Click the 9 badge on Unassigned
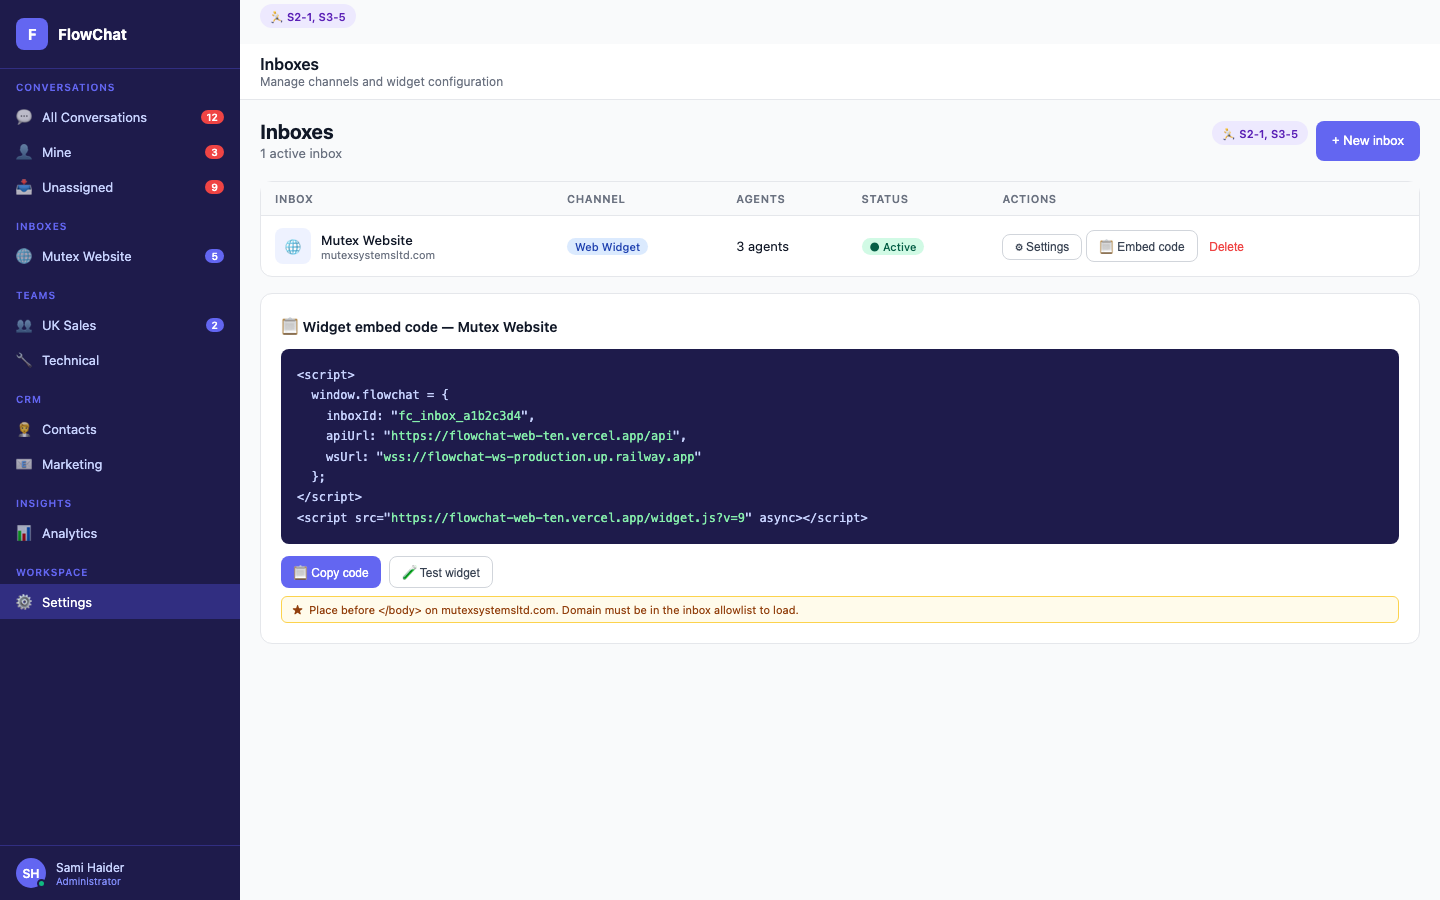Screen dimensions: 1440x900 point(214,187)
